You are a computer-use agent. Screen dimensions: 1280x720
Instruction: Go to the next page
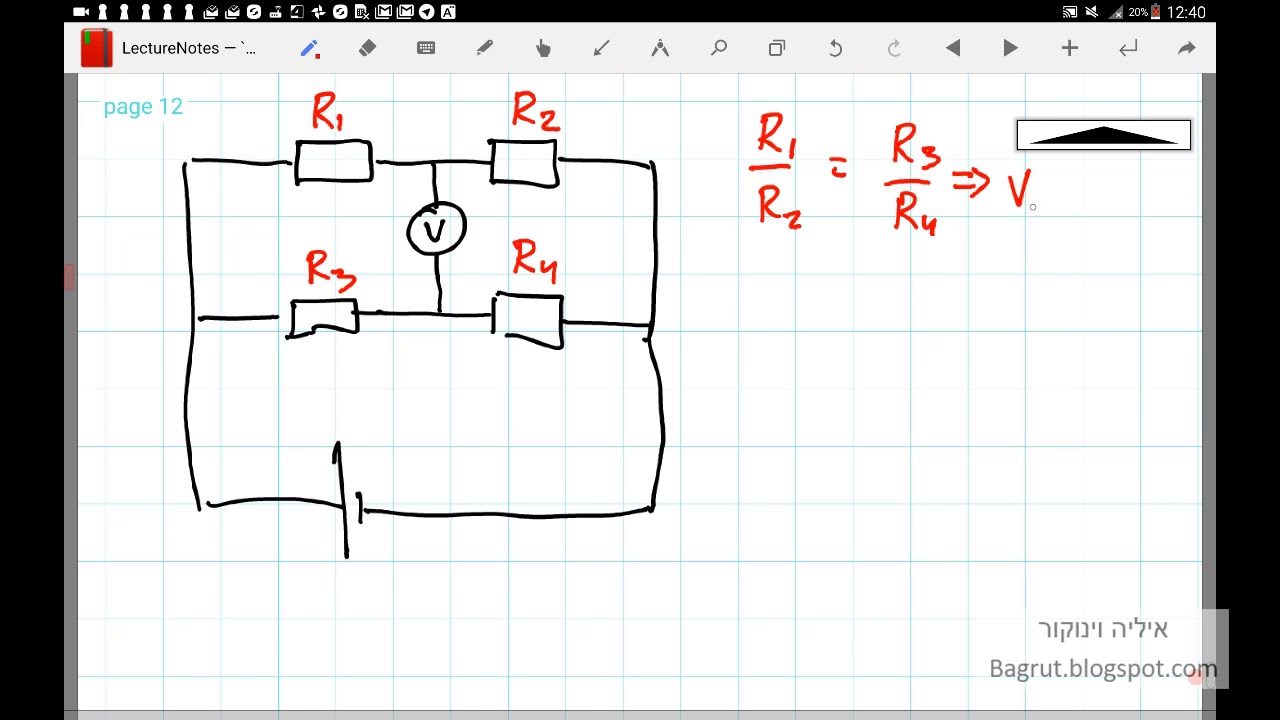click(1011, 48)
